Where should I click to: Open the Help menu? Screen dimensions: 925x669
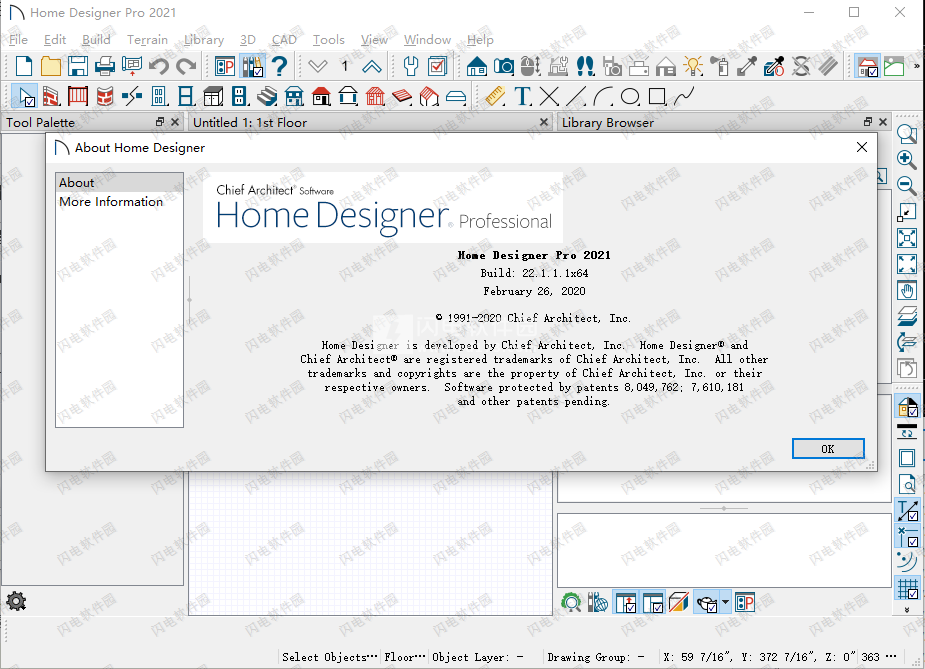[x=480, y=40]
